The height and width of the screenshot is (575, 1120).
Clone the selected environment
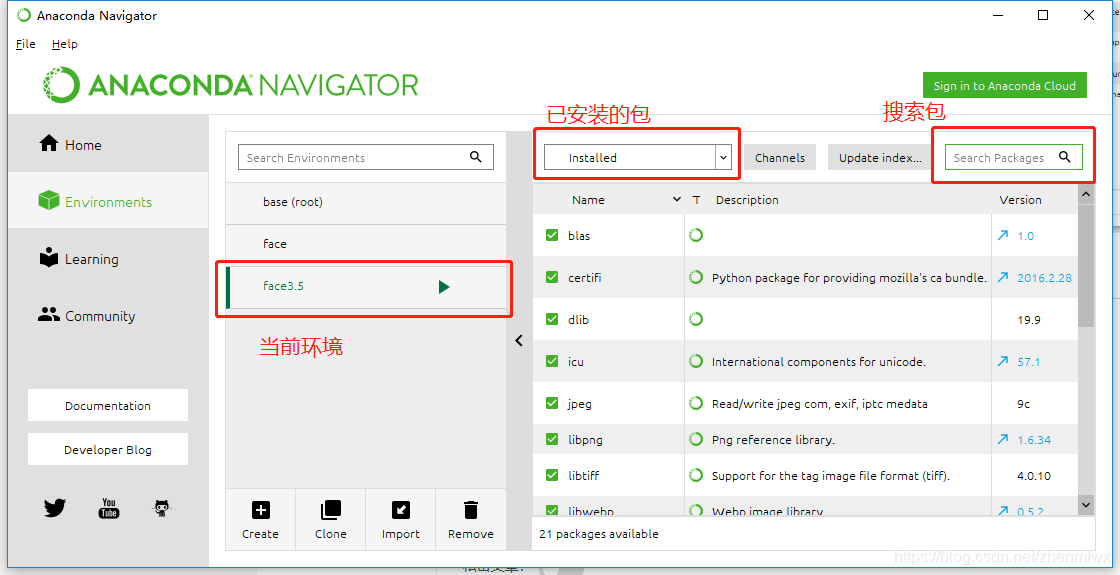[331, 519]
